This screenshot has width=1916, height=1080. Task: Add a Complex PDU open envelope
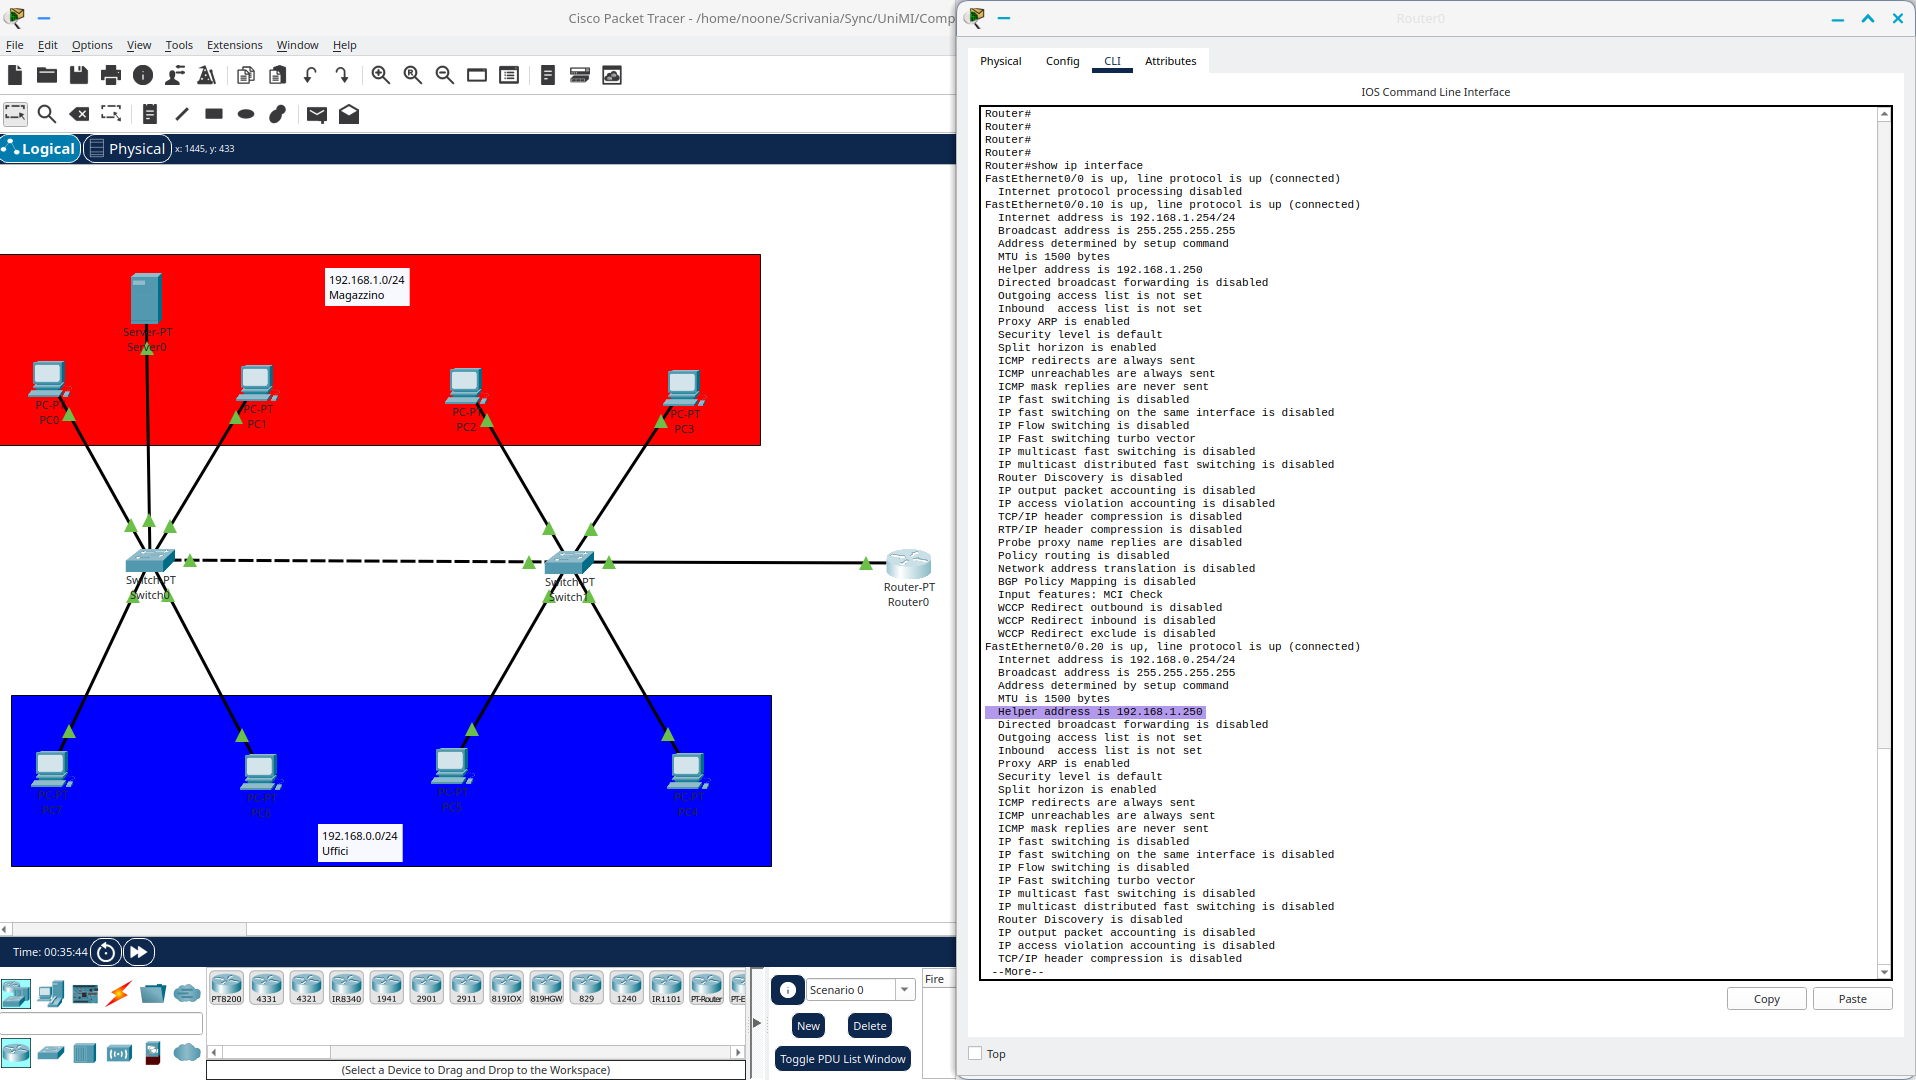click(x=349, y=114)
